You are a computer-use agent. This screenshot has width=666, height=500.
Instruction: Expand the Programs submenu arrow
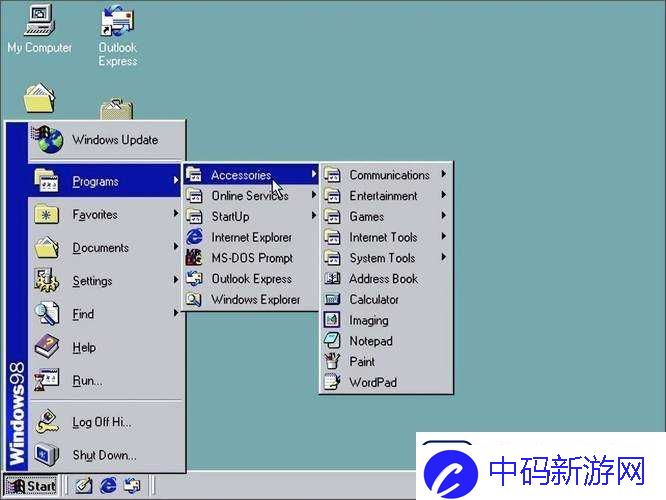(176, 180)
